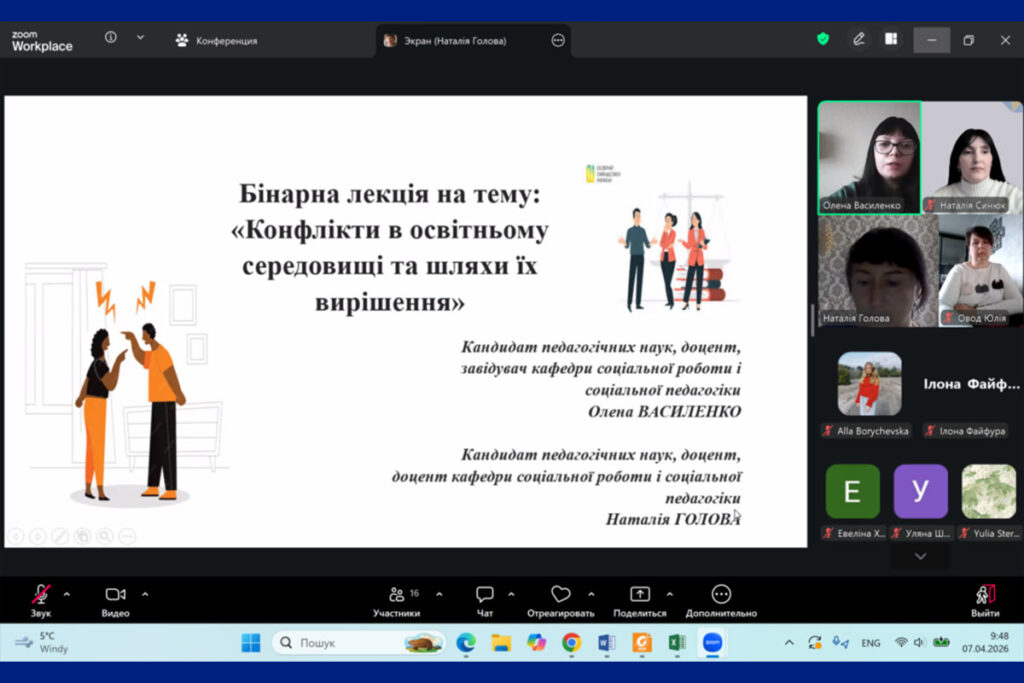Switch to the Конференция tab
This screenshot has height=683, width=1024.
(216, 41)
